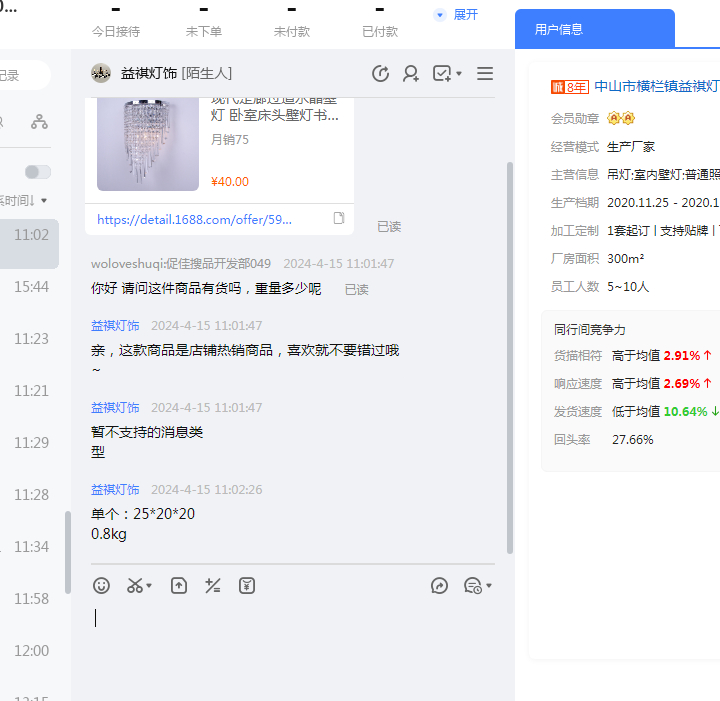Open the detail.1688.com product link
The width and height of the screenshot is (720, 701).
[x=195, y=219]
